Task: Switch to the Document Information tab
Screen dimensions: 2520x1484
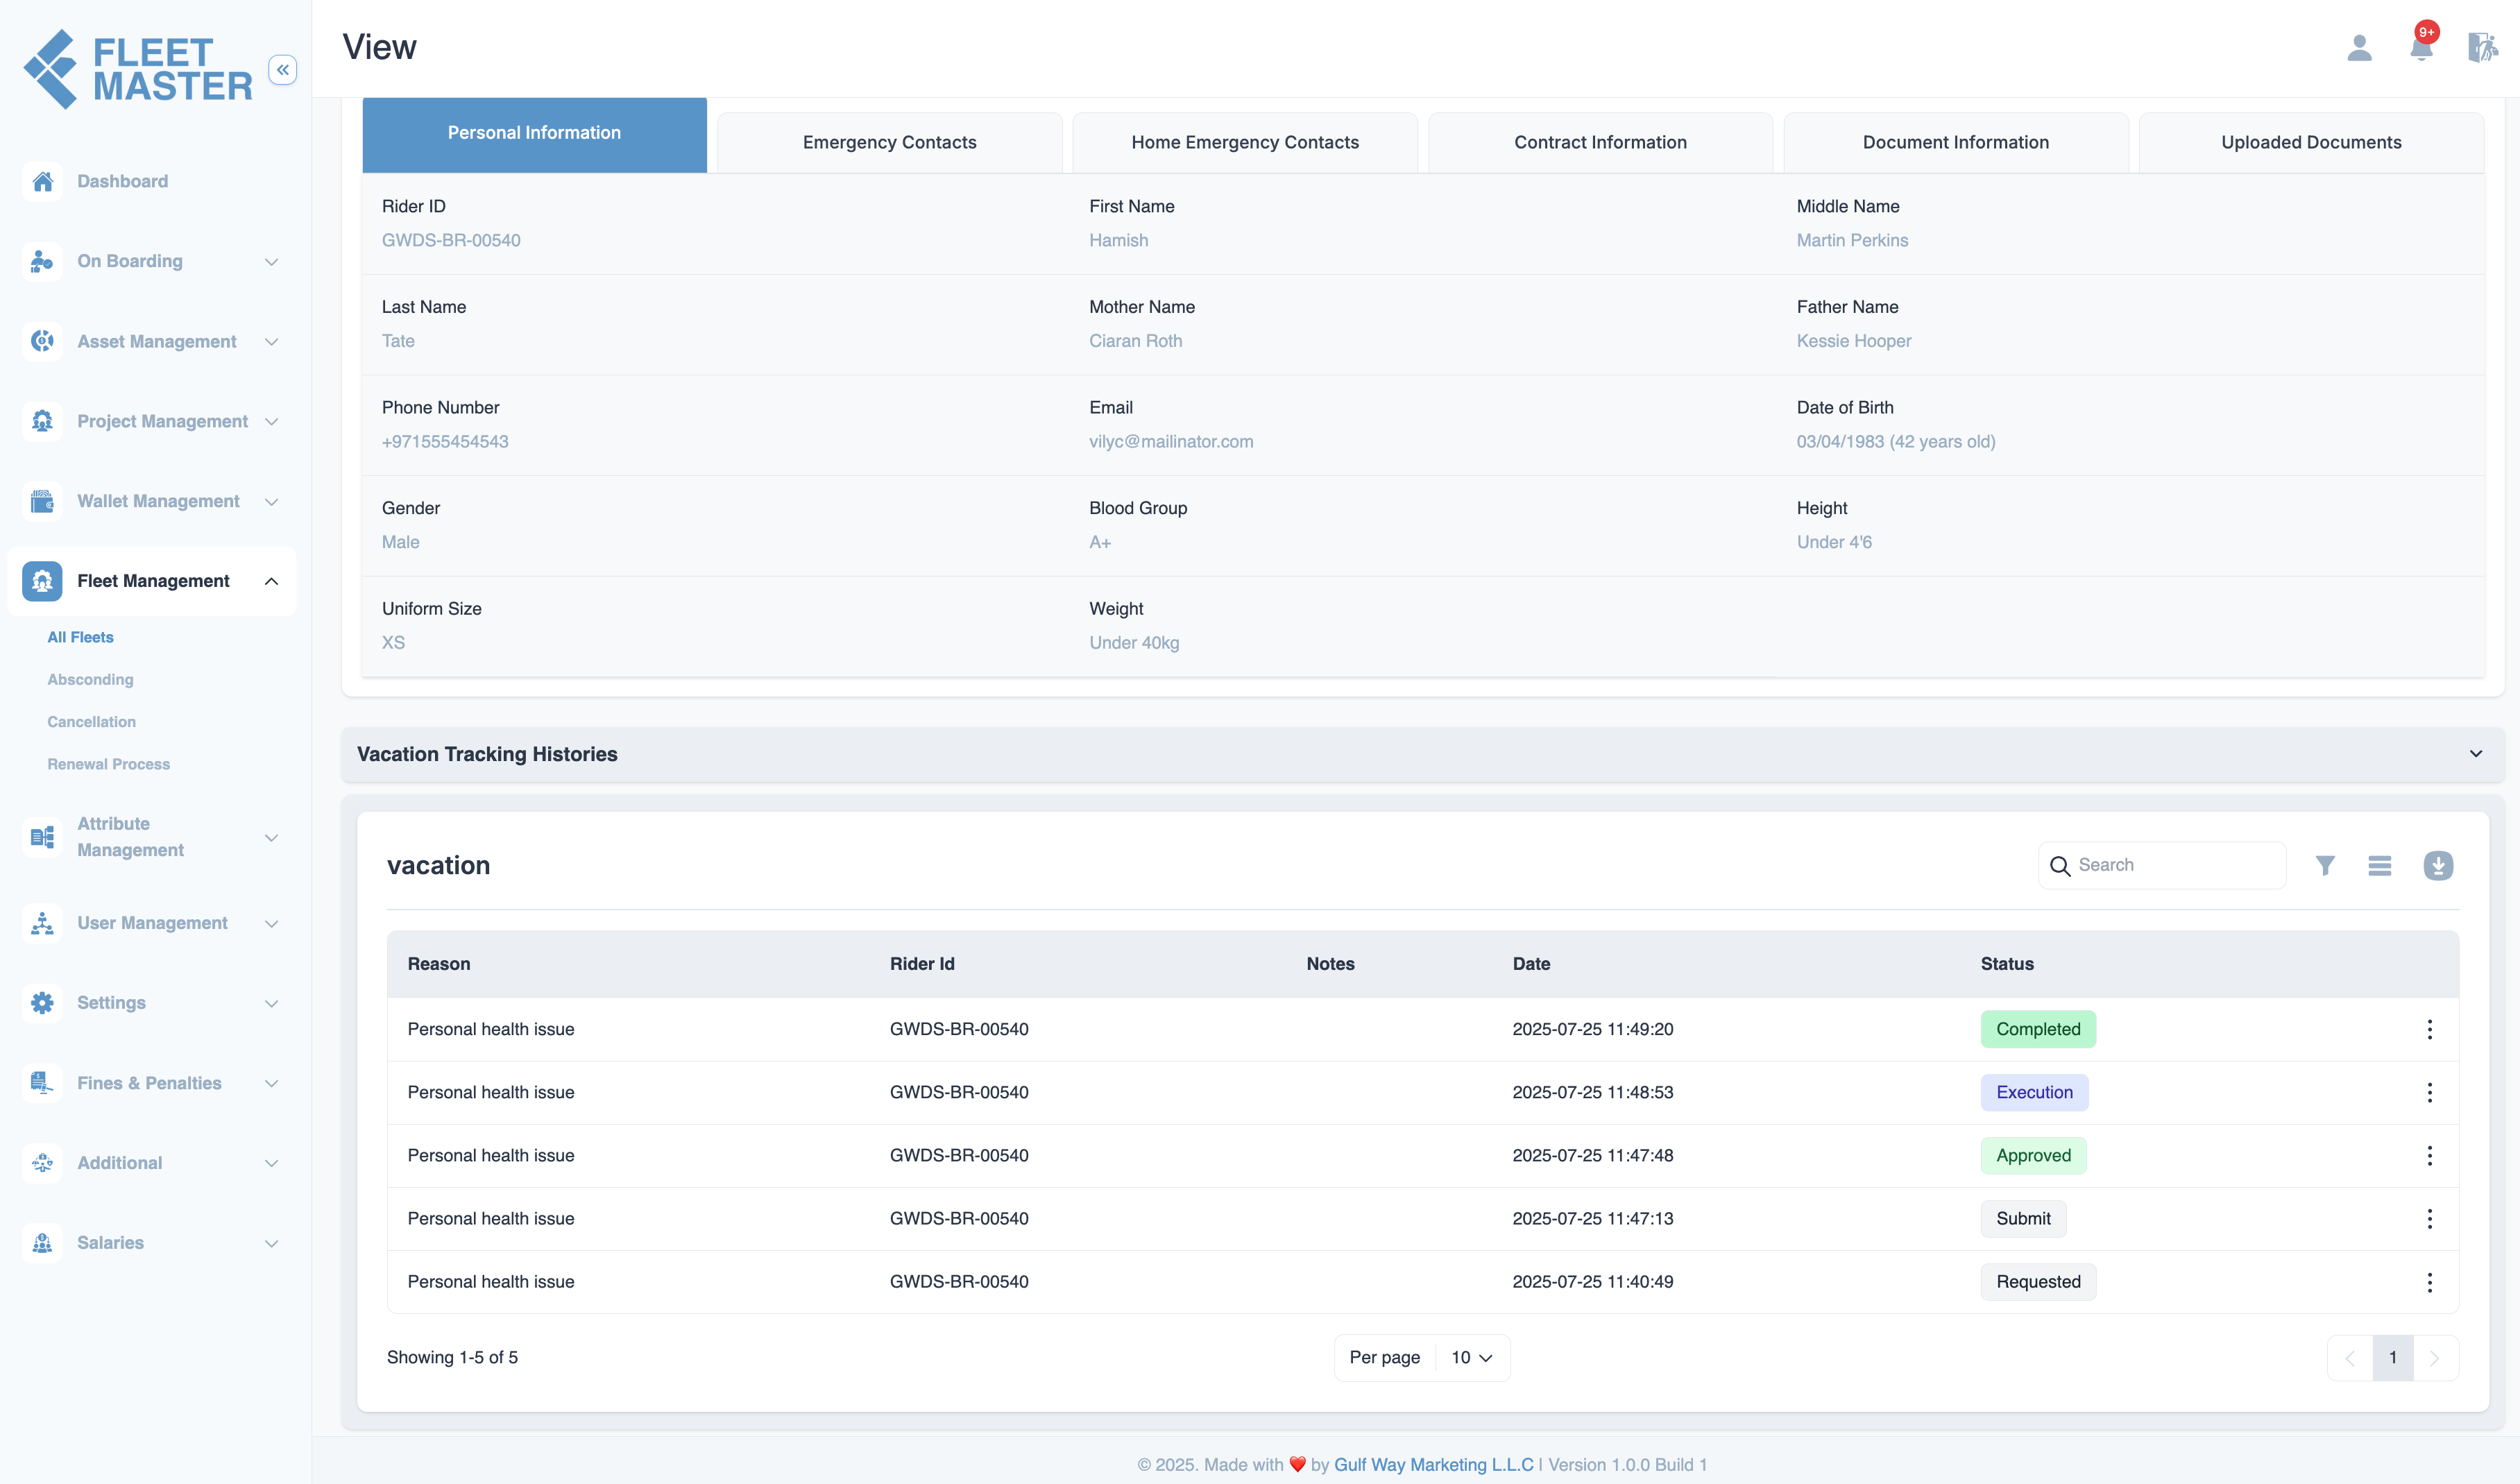Action: [1955, 142]
